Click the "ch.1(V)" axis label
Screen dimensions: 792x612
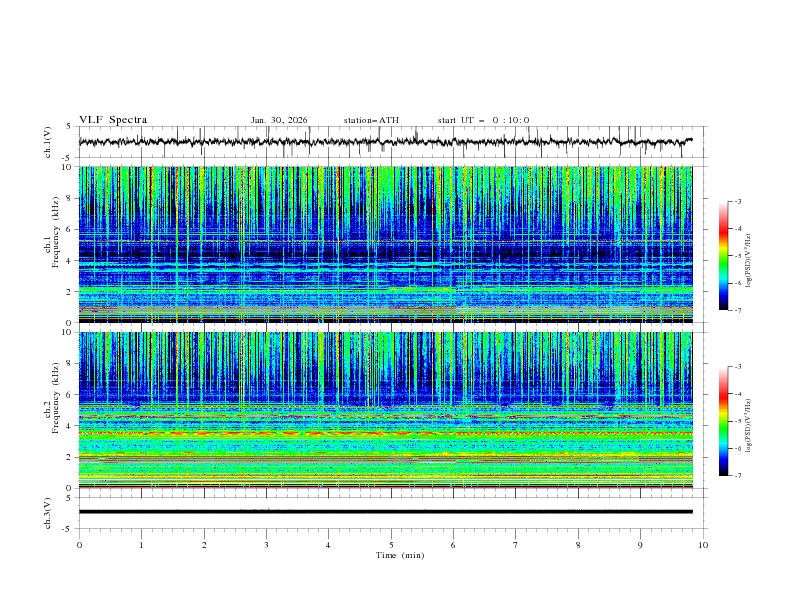(48, 142)
